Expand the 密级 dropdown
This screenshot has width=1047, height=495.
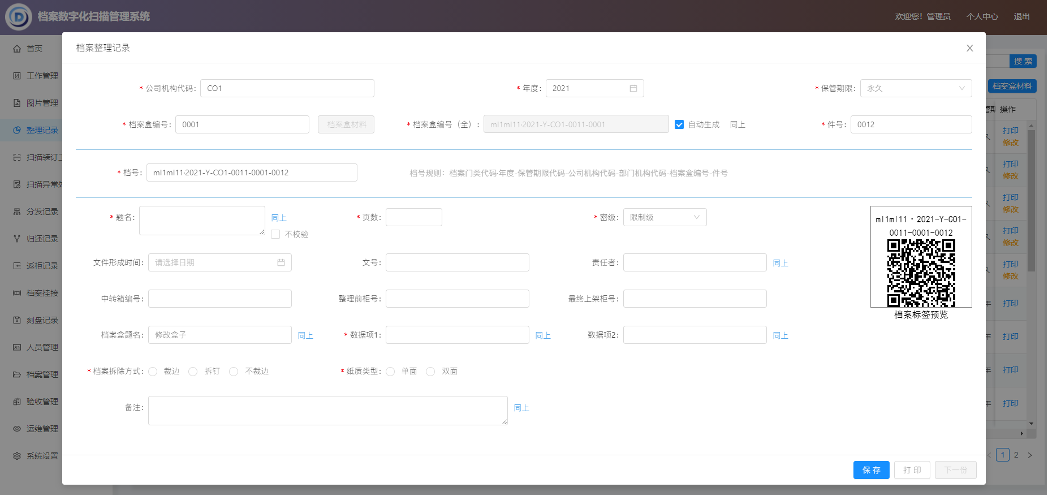click(x=664, y=217)
